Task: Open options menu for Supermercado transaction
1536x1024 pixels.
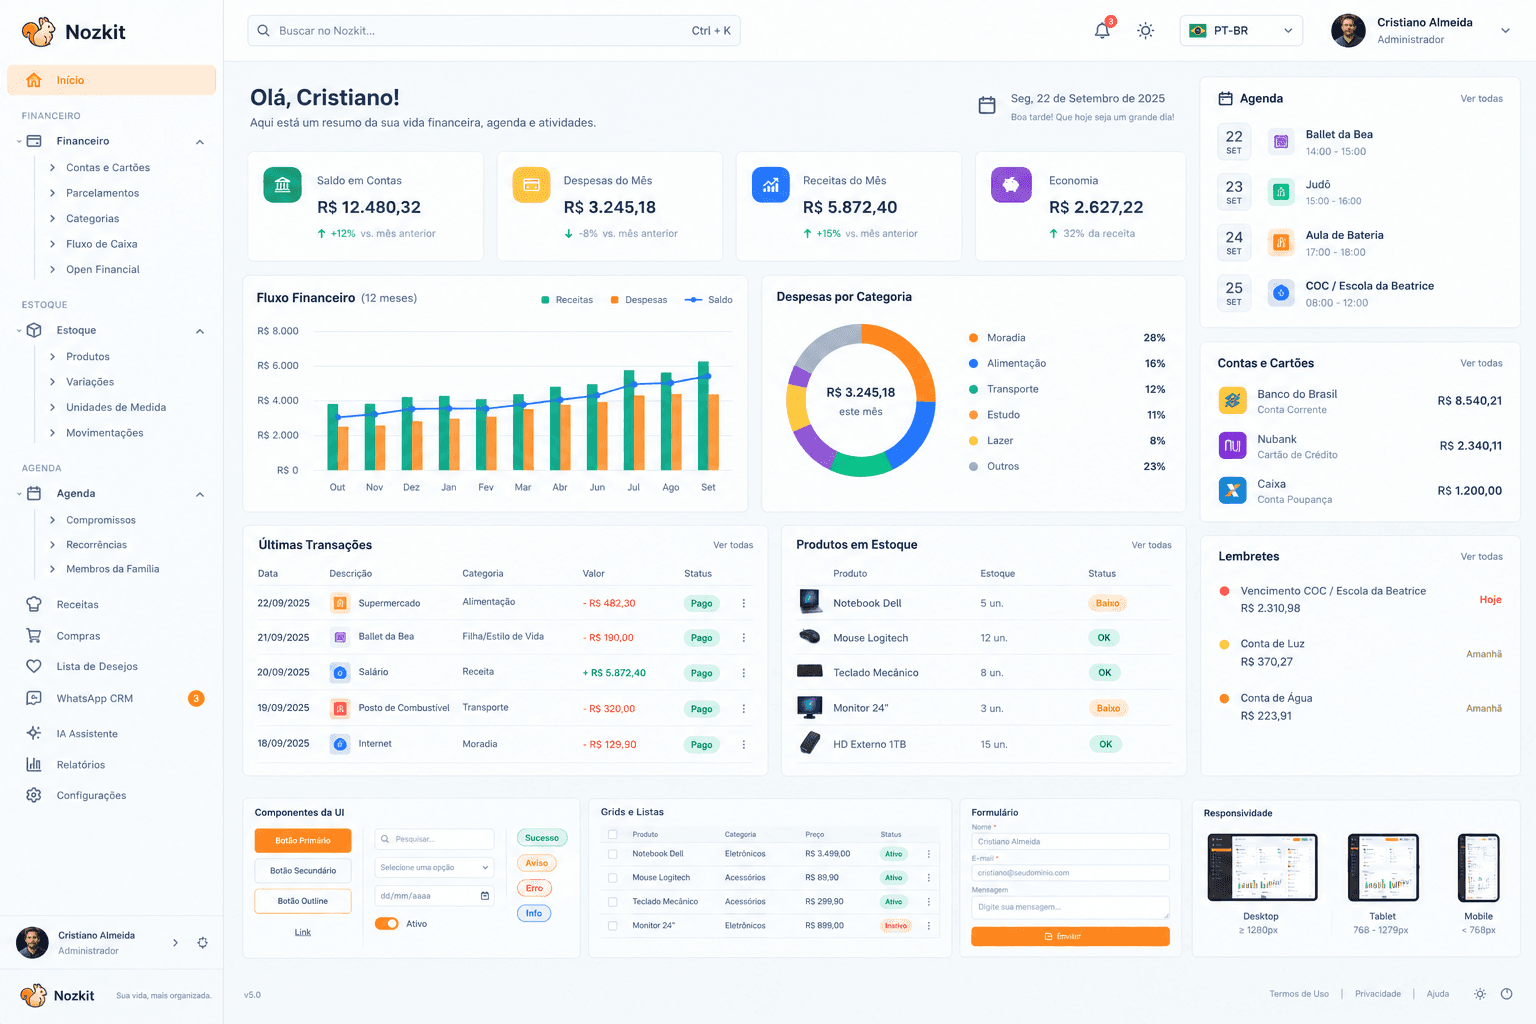Action: pos(744,603)
